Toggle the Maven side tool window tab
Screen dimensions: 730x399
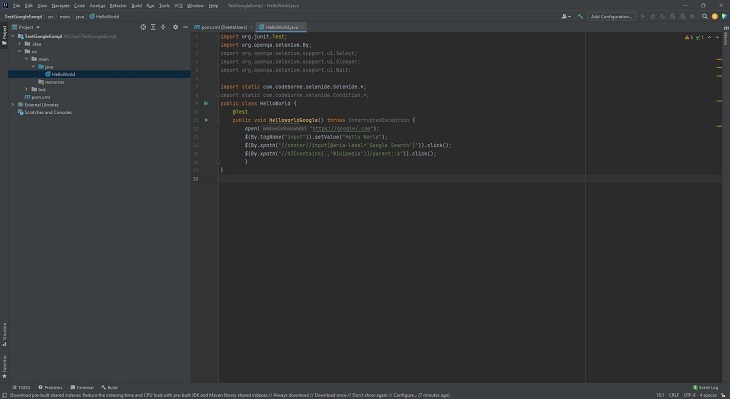click(725, 35)
